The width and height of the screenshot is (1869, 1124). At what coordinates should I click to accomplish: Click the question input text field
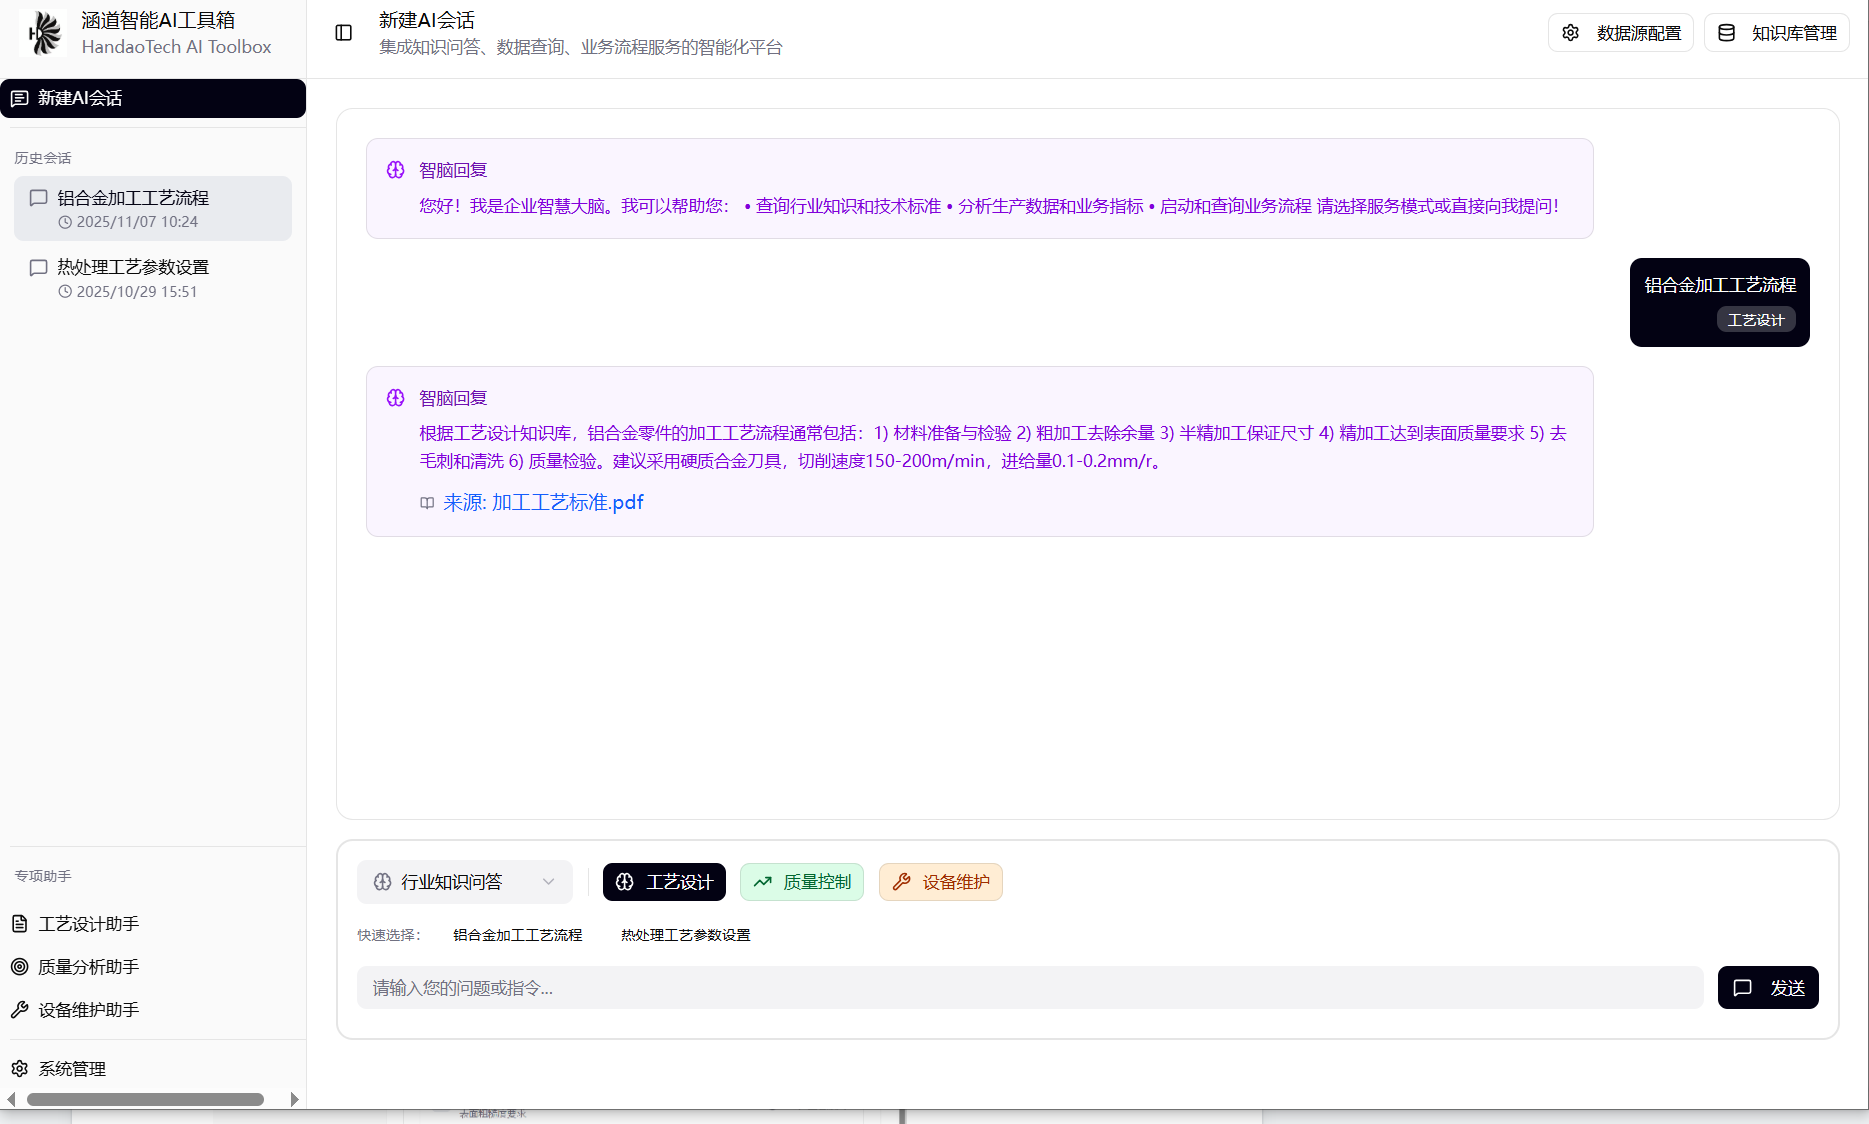(1029, 988)
